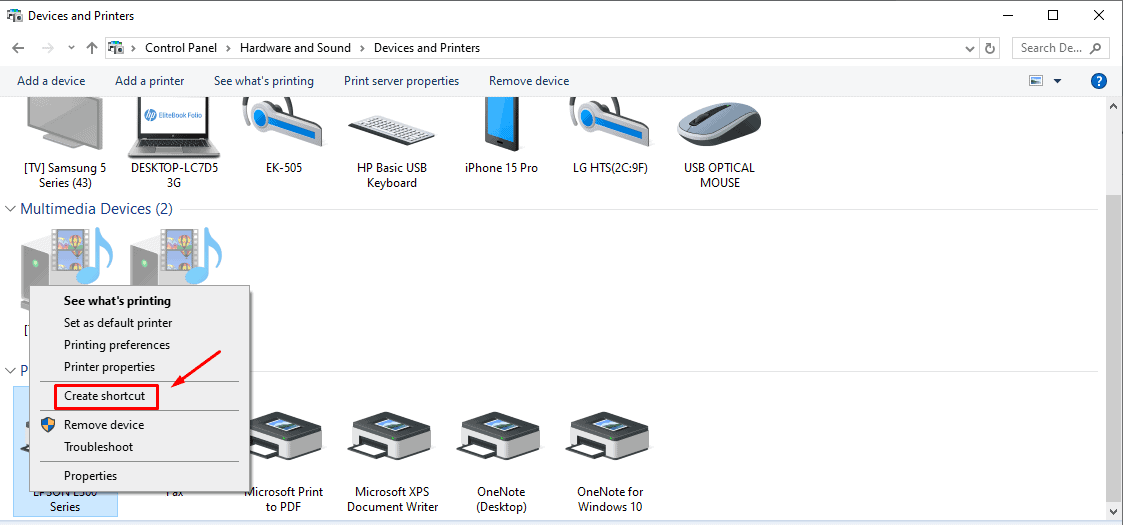Open the address bar history dropdown
This screenshot has width=1123, height=525.
970,48
